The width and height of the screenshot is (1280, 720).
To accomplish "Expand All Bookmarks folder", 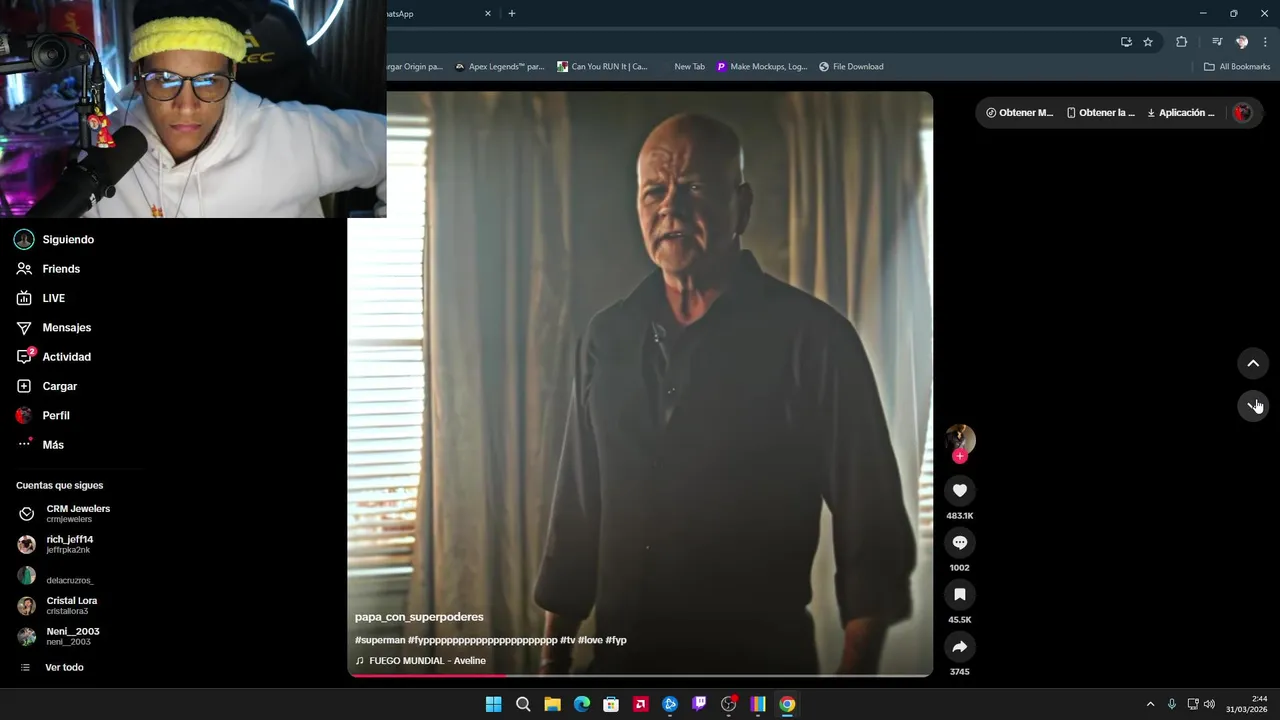I will pos(1237,67).
